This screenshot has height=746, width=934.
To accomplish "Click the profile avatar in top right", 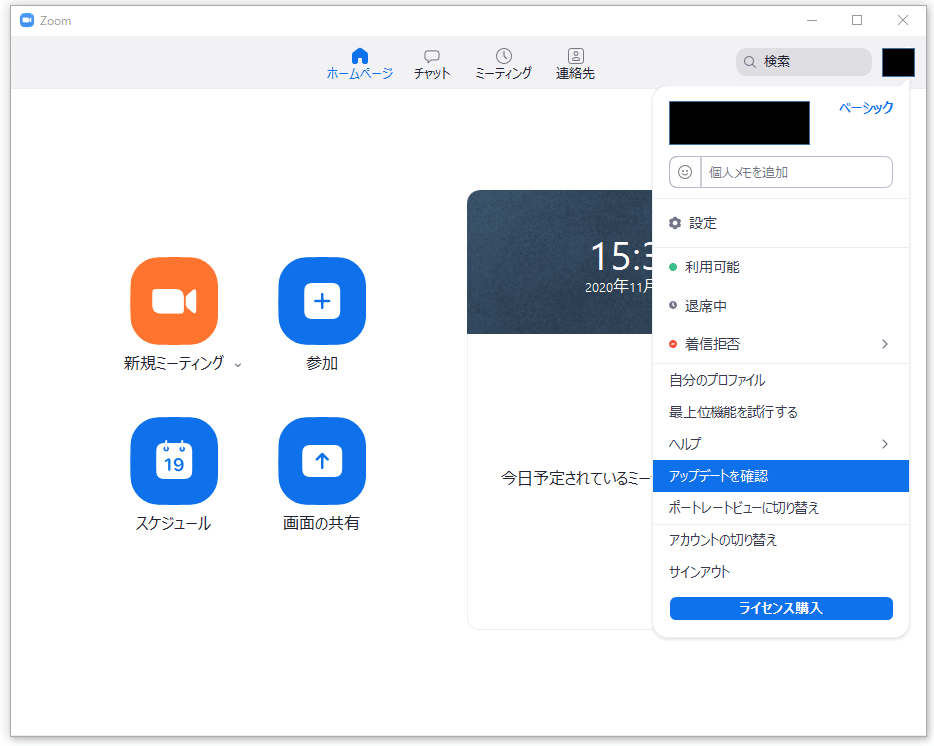I will pyautogui.click(x=898, y=63).
